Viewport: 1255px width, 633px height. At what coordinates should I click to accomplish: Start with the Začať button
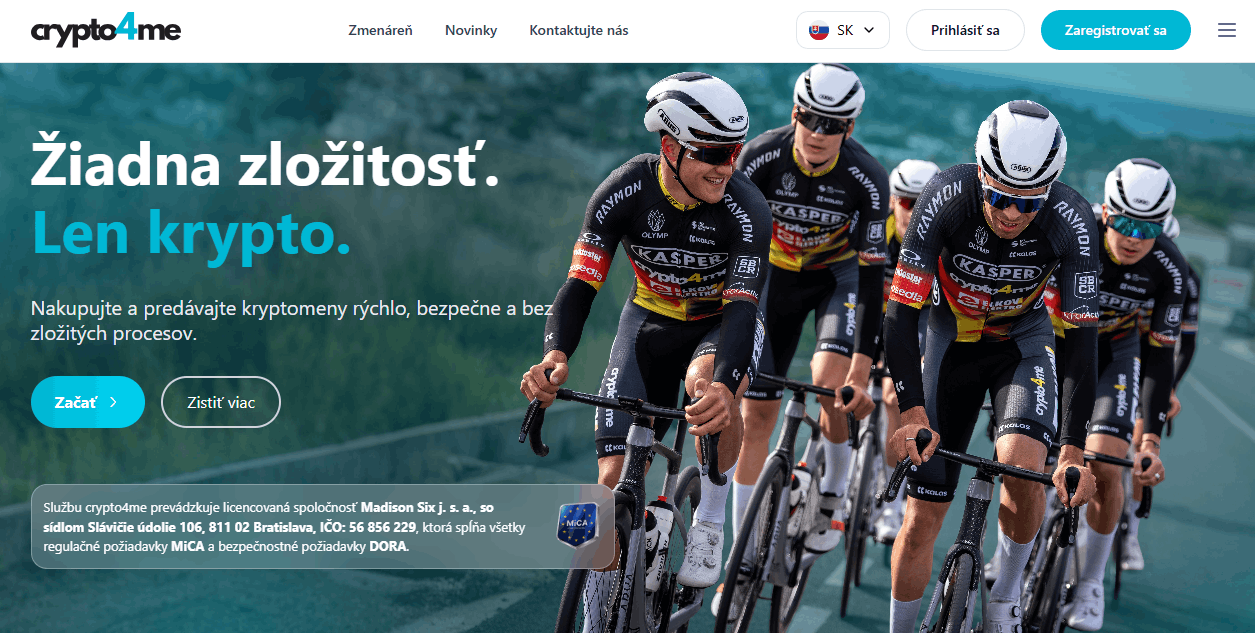click(x=88, y=402)
